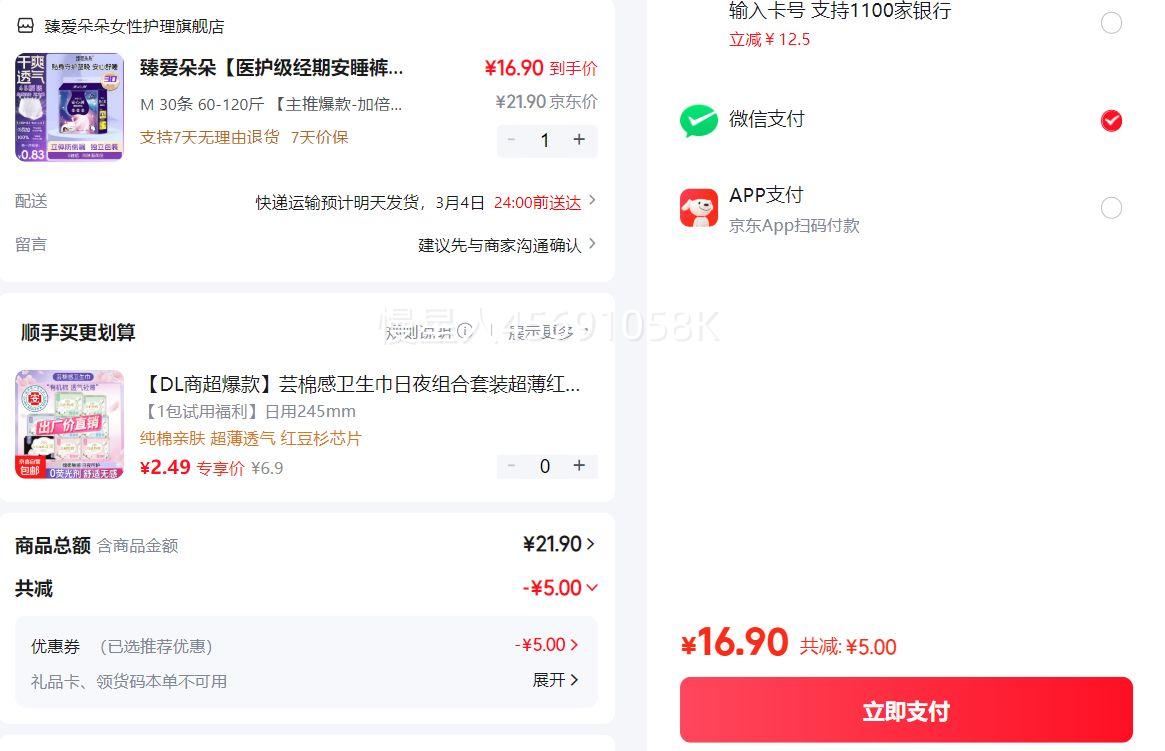Add one 芸棉感 sanitary pad pack

coord(579,466)
